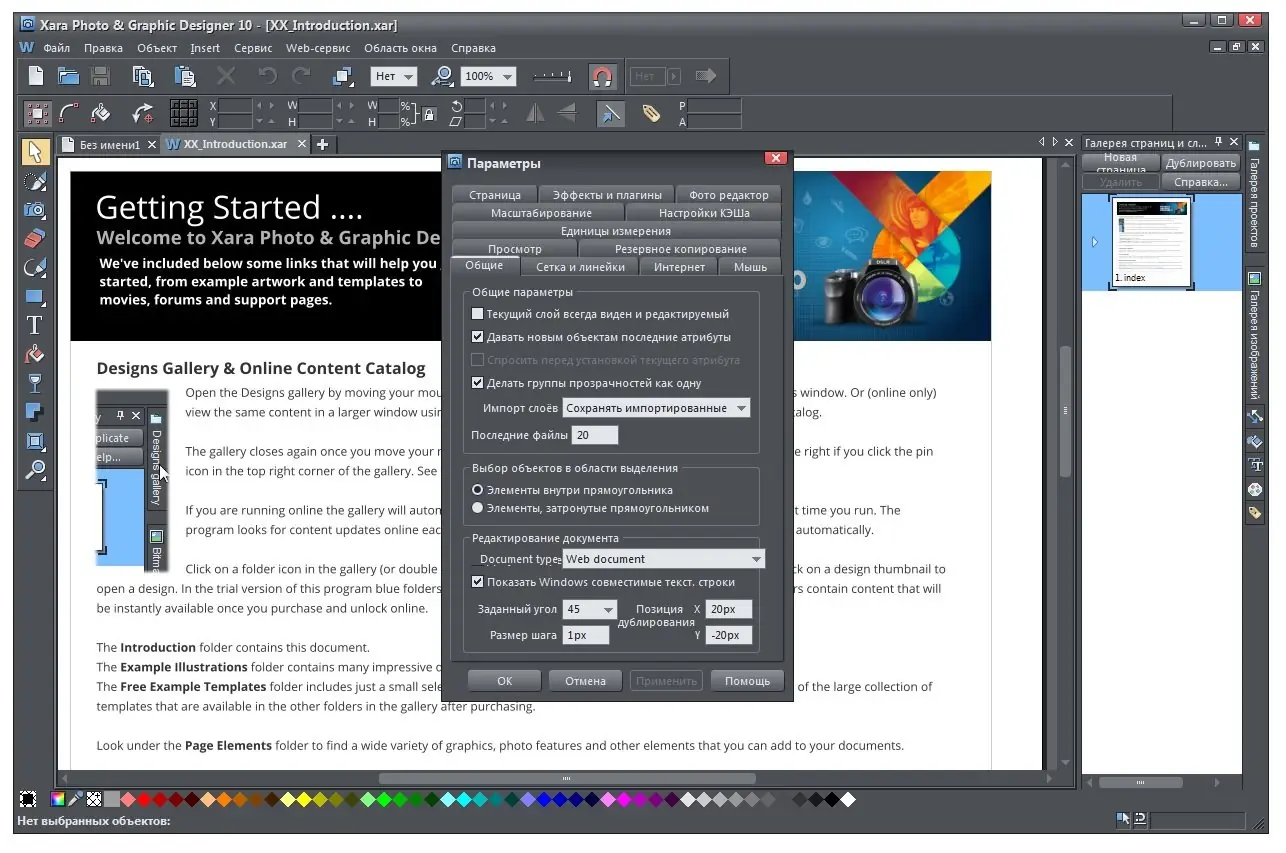Select the Text tool
Viewport: 1286px width, 853px height.
35,325
